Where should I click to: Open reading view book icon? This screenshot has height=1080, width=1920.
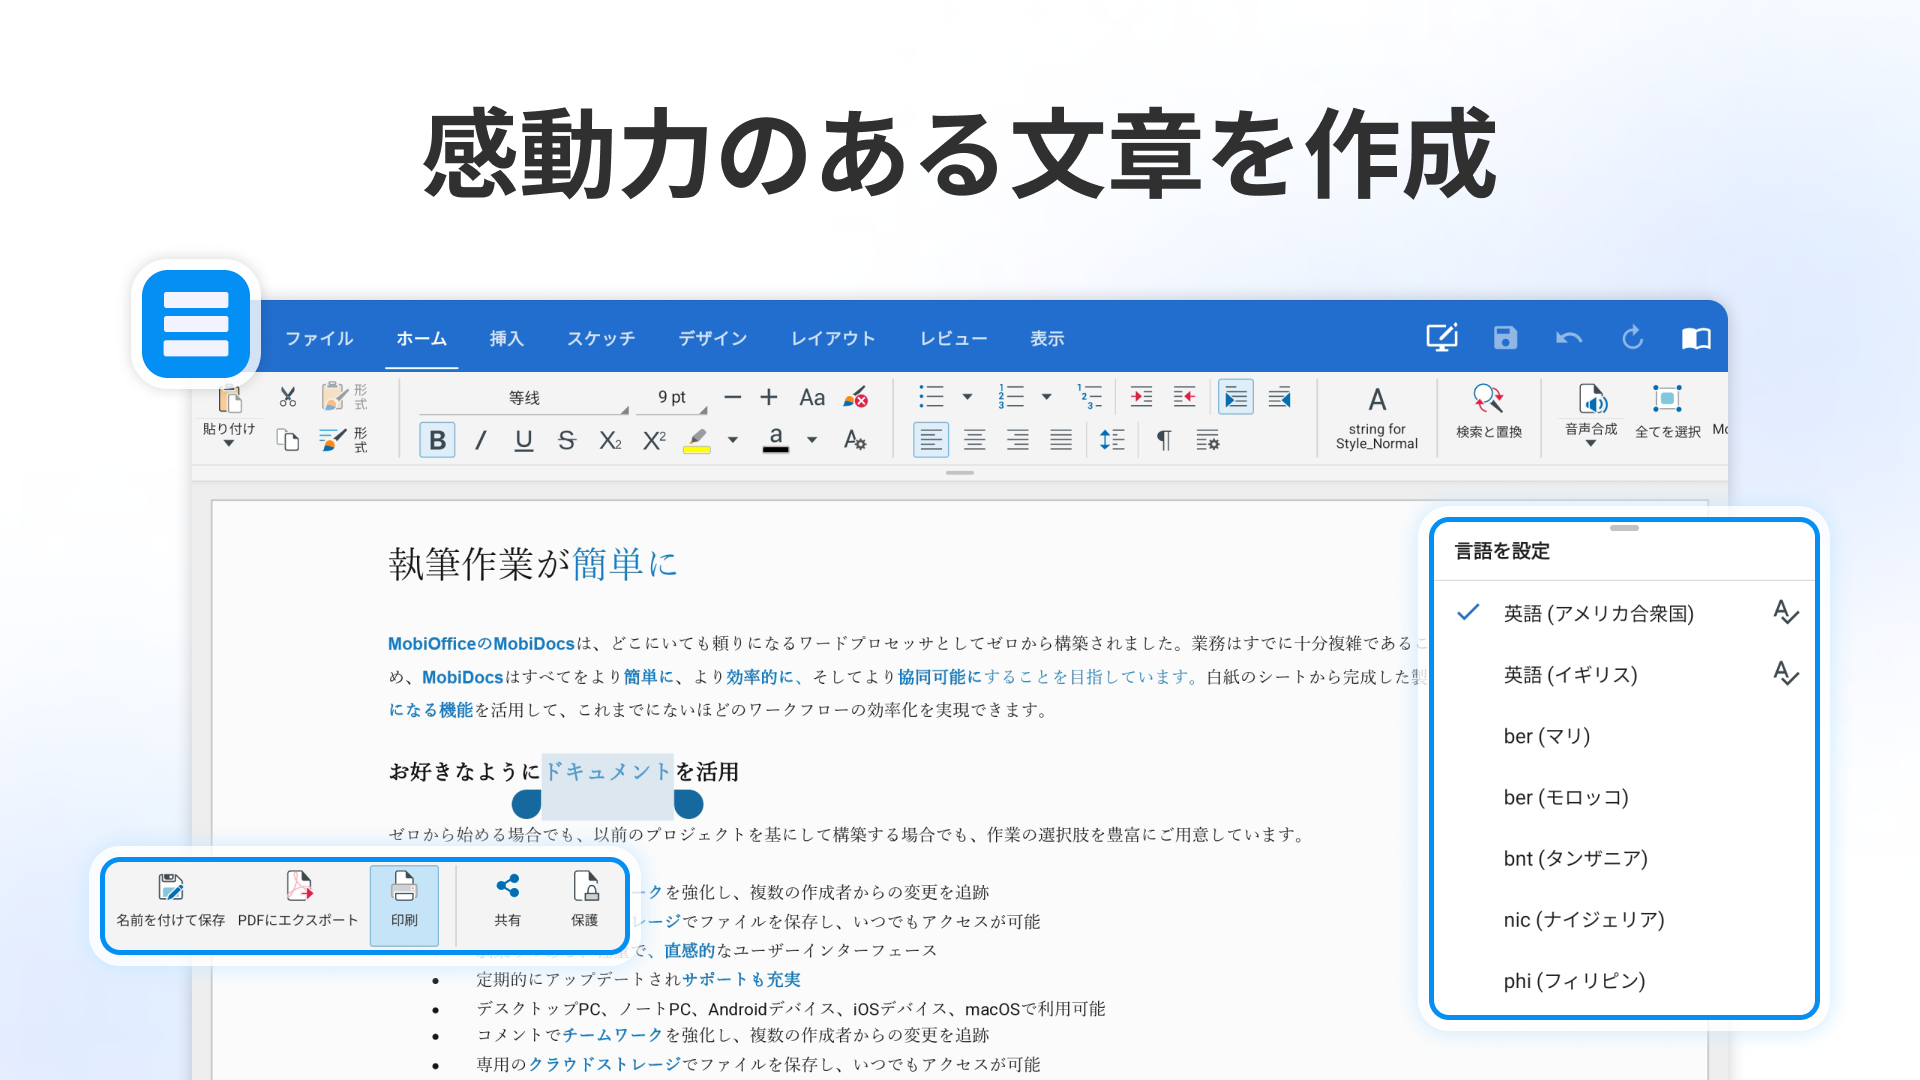point(1696,339)
